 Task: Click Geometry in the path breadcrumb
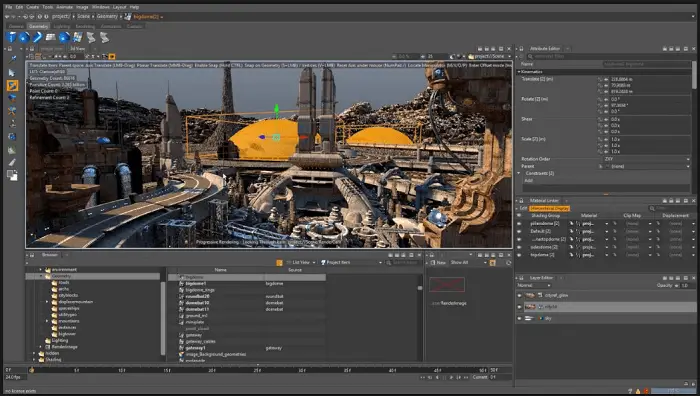tap(107, 17)
